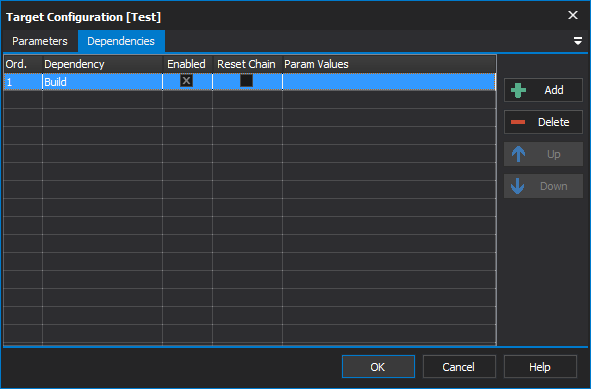The width and height of the screenshot is (591, 389).
Task: Click the Delete dependency button
Action: coord(543,122)
